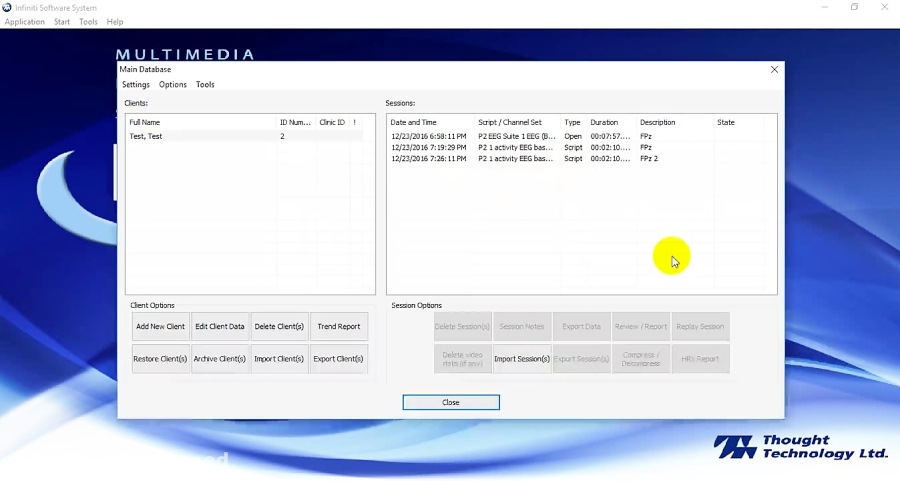The image size is (900, 481).
Task: Click the Add New Client button
Action: pyautogui.click(x=161, y=326)
